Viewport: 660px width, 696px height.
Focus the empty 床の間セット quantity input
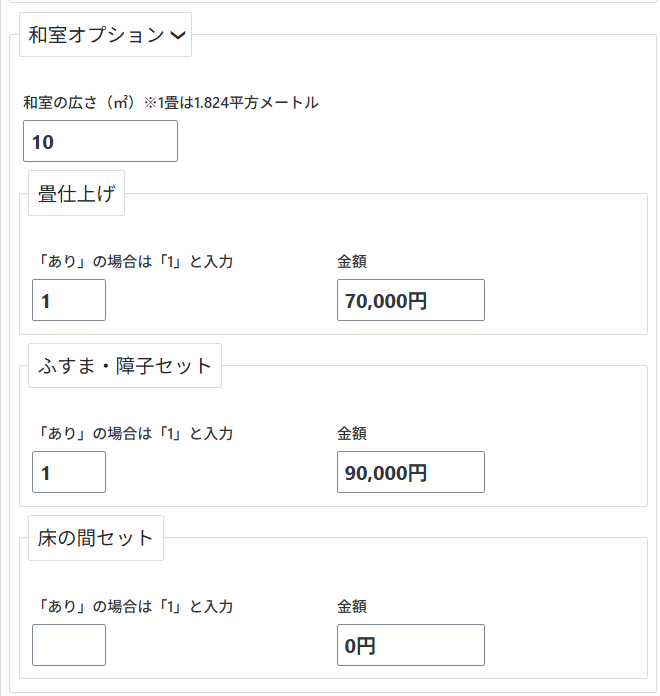click(69, 645)
